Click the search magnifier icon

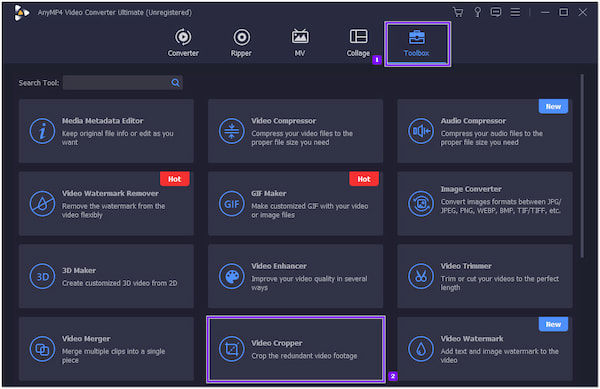(175, 83)
